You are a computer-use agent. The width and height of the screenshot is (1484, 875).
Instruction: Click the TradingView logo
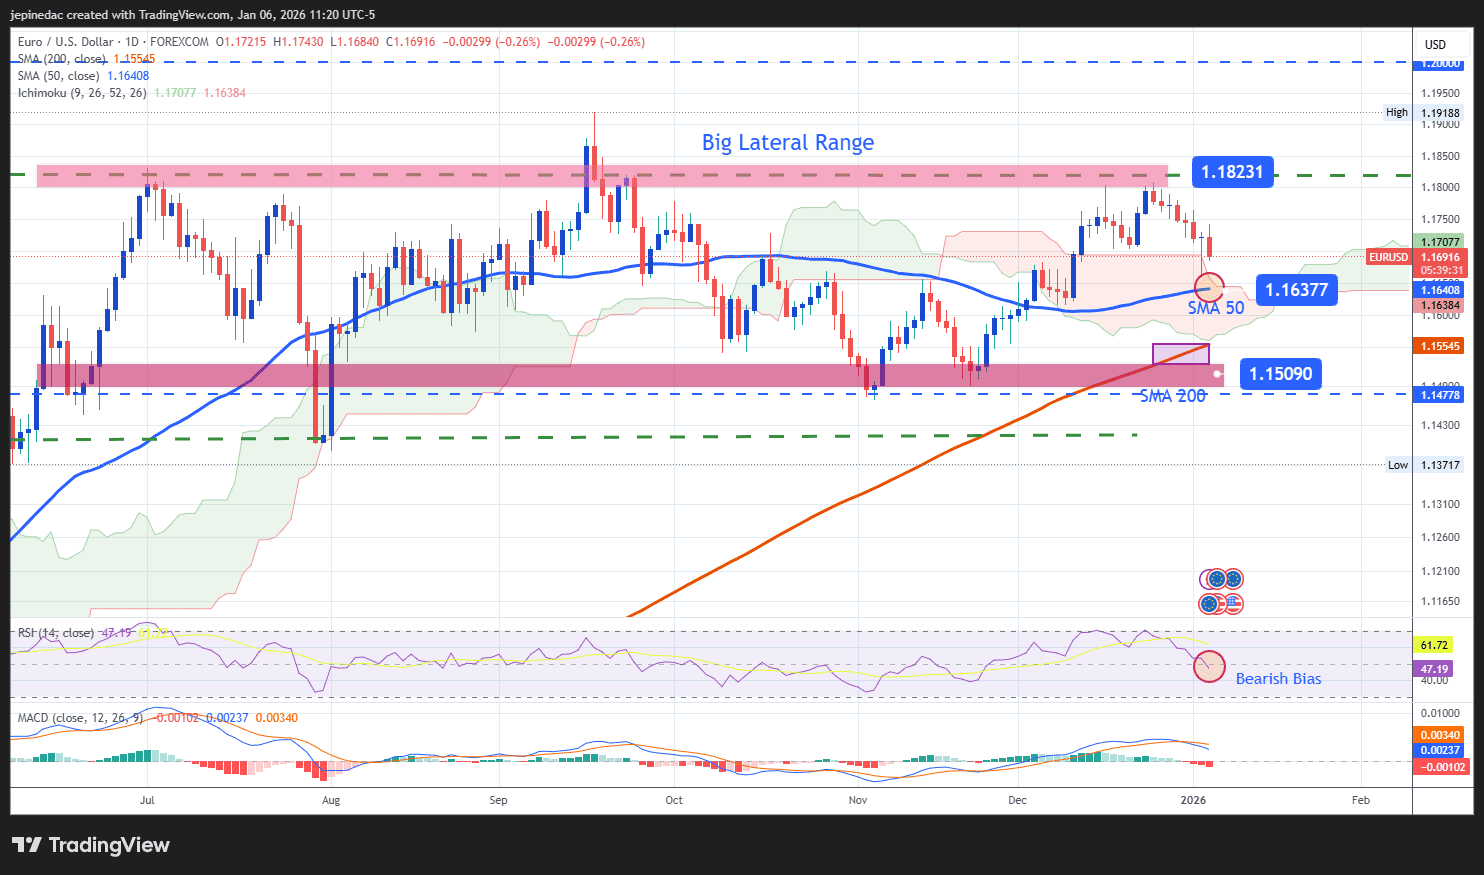pyautogui.click(x=90, y=845)
